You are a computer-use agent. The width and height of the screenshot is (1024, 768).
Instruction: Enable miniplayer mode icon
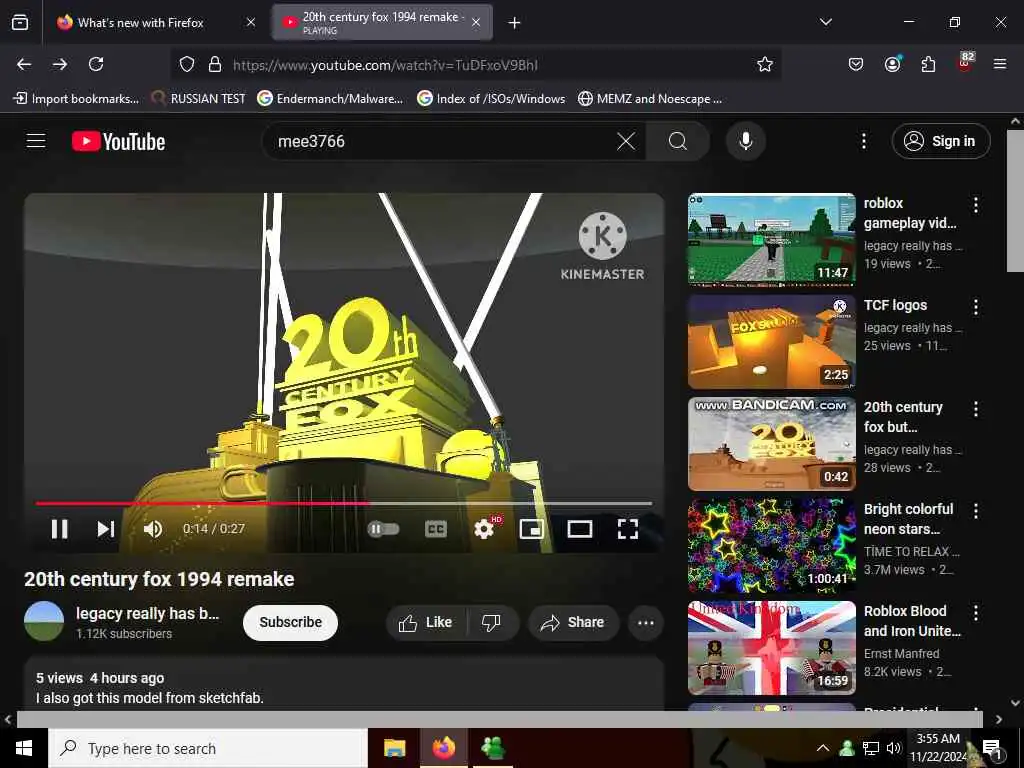pos(532,528)
